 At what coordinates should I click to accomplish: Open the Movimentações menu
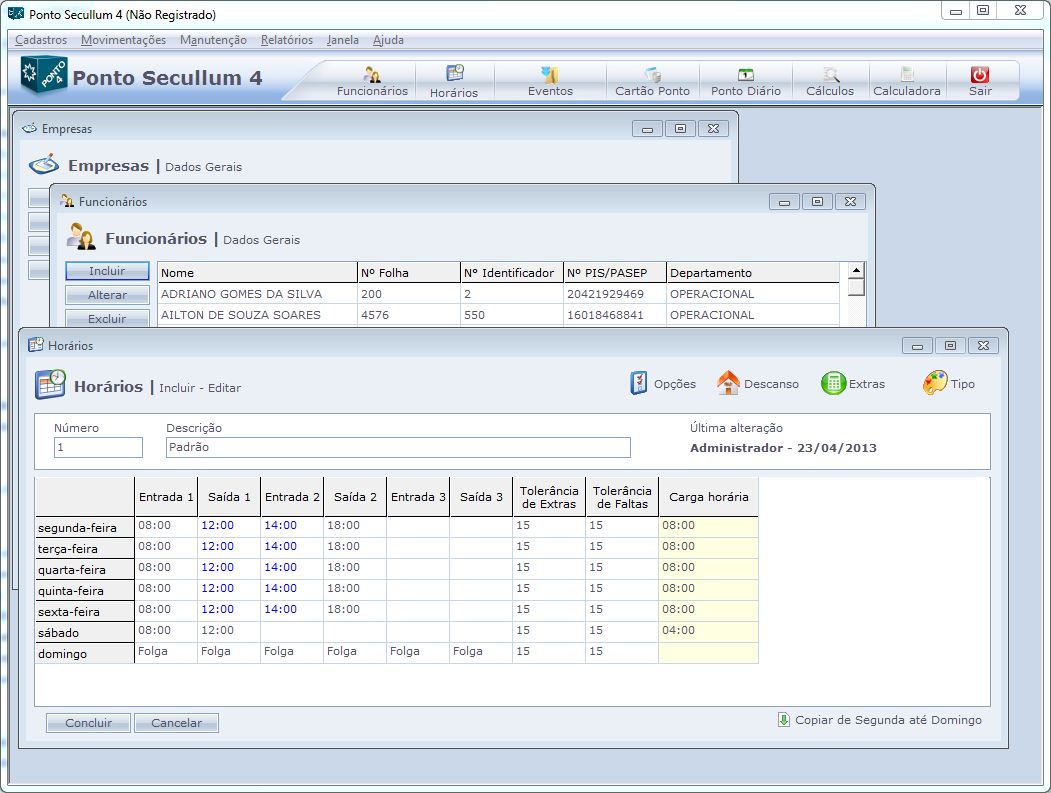pyautogui.click(x=123, y=40)
